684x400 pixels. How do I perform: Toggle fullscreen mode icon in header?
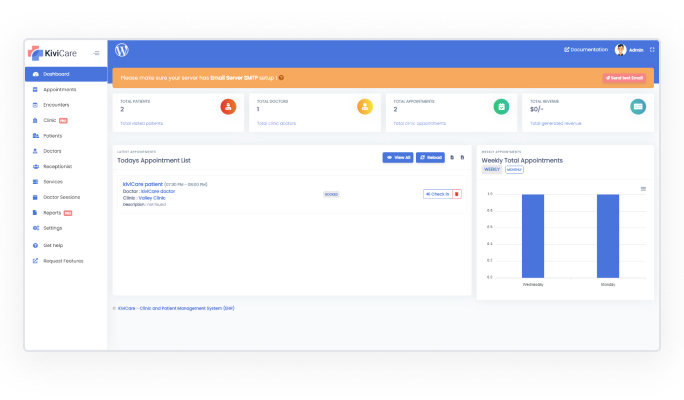[652, 50]
